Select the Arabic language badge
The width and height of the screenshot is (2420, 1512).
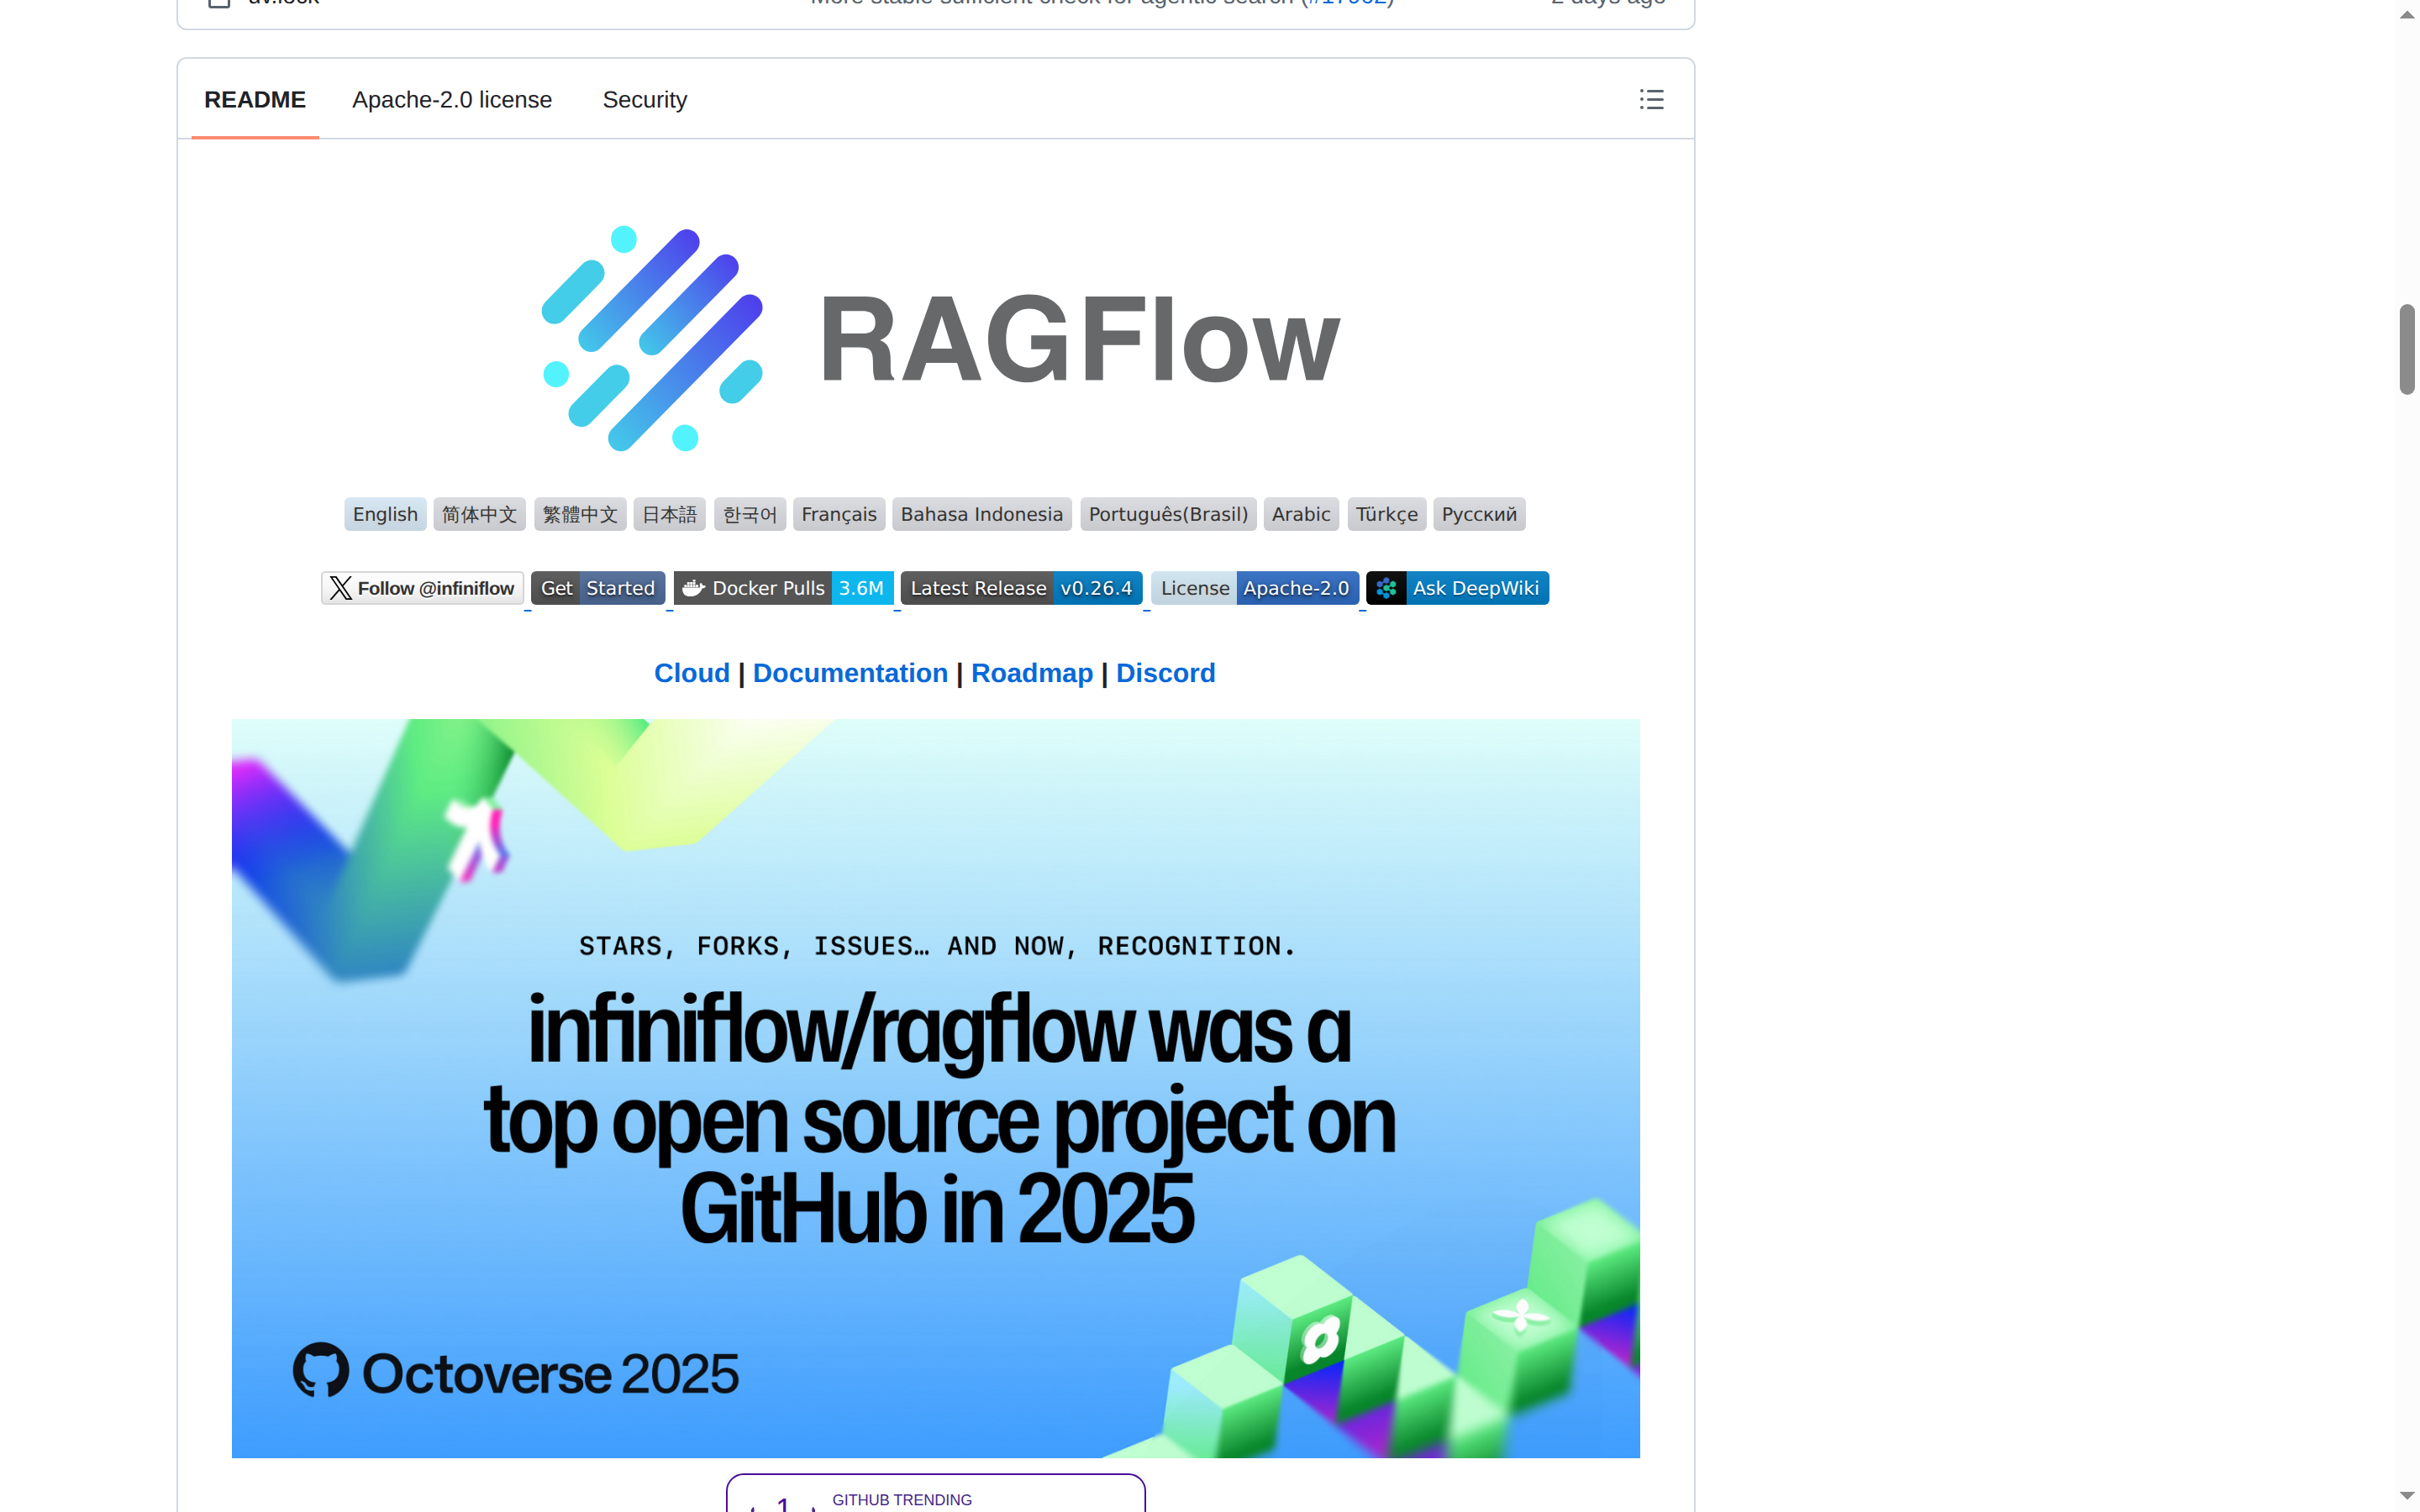point(1301,514)
